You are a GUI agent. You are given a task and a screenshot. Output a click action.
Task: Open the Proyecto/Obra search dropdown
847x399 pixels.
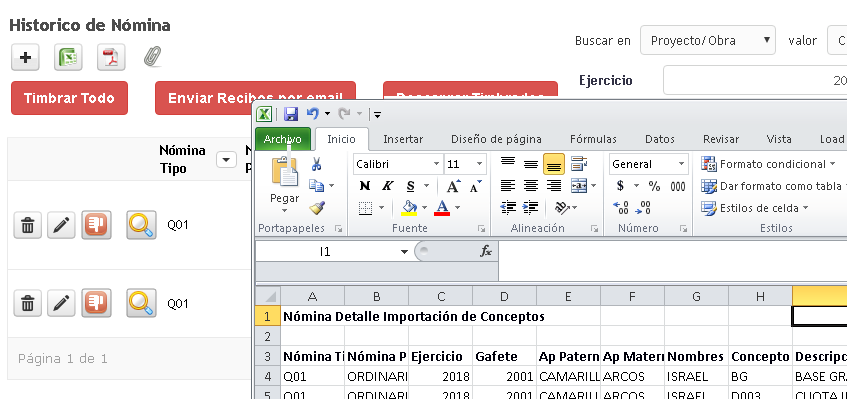[x=708, y=40]
